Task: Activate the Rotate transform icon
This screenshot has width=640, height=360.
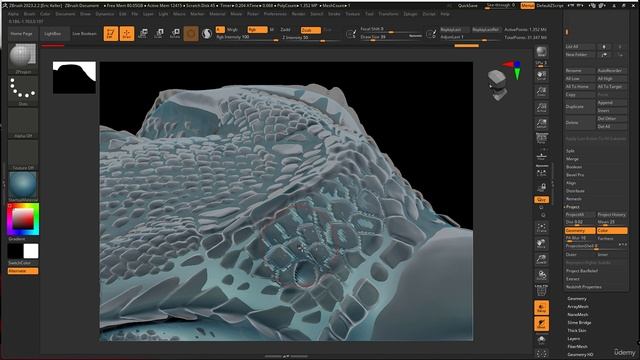Action: click(175, 33)
